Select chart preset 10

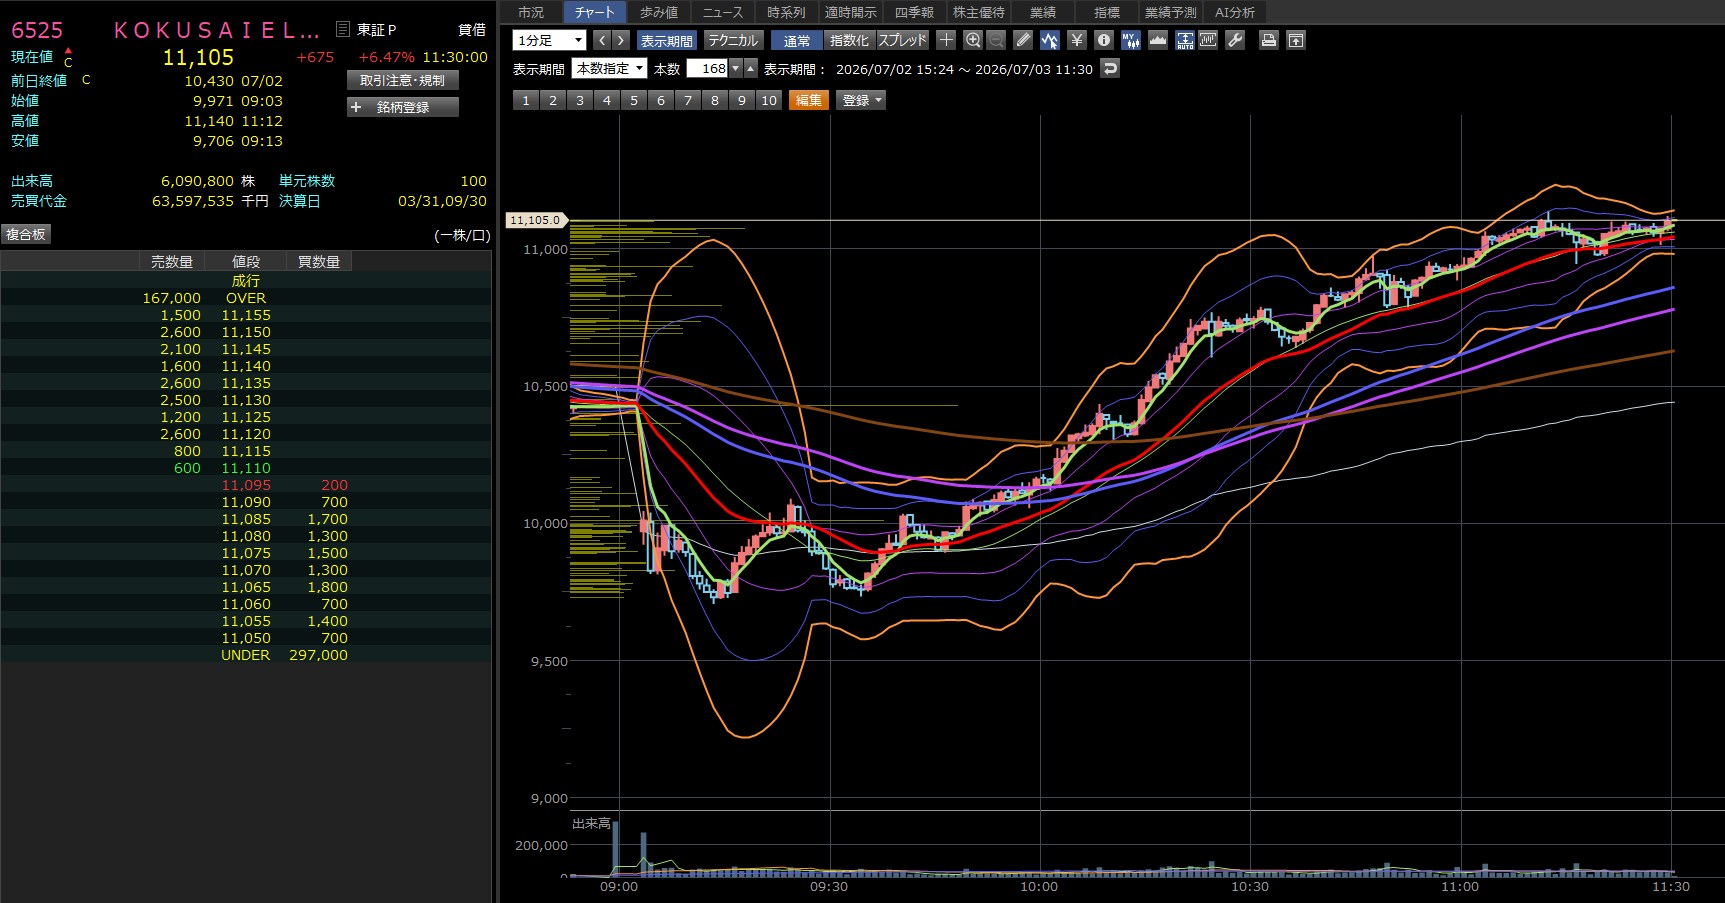769,100
